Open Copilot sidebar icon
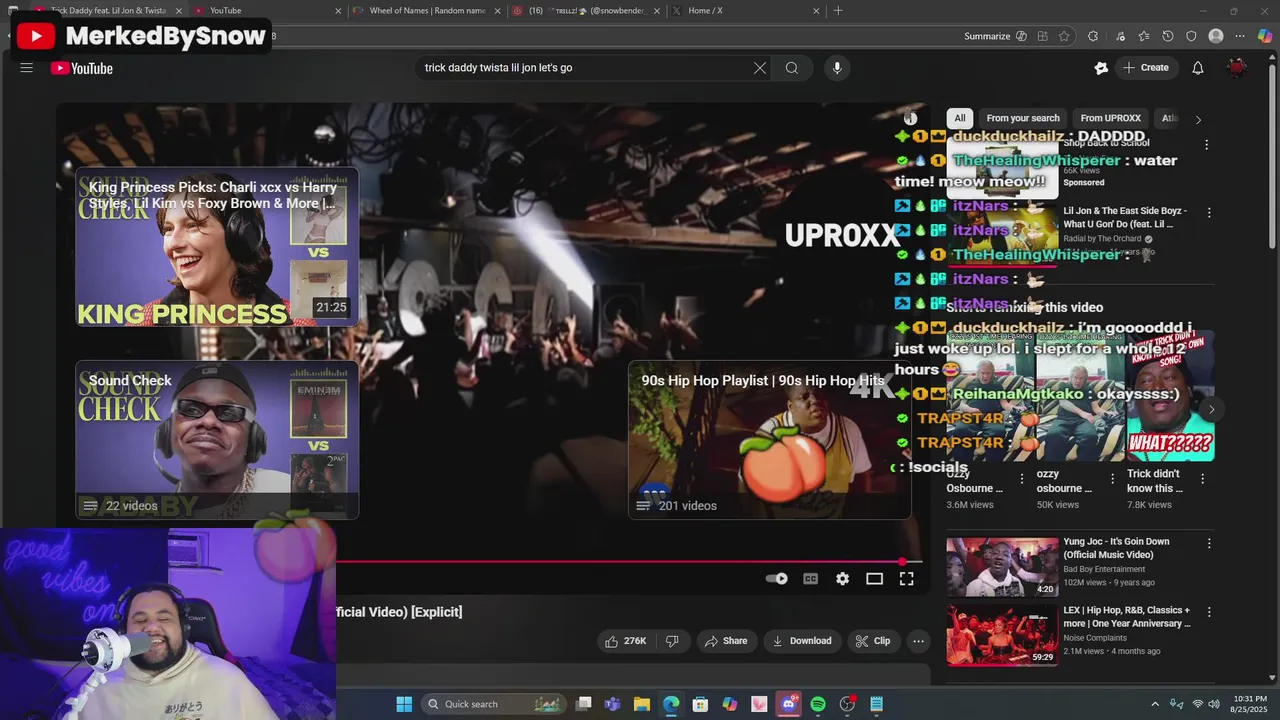Viewport: 1280px width, 720px height. click(x=1265, y=36)
